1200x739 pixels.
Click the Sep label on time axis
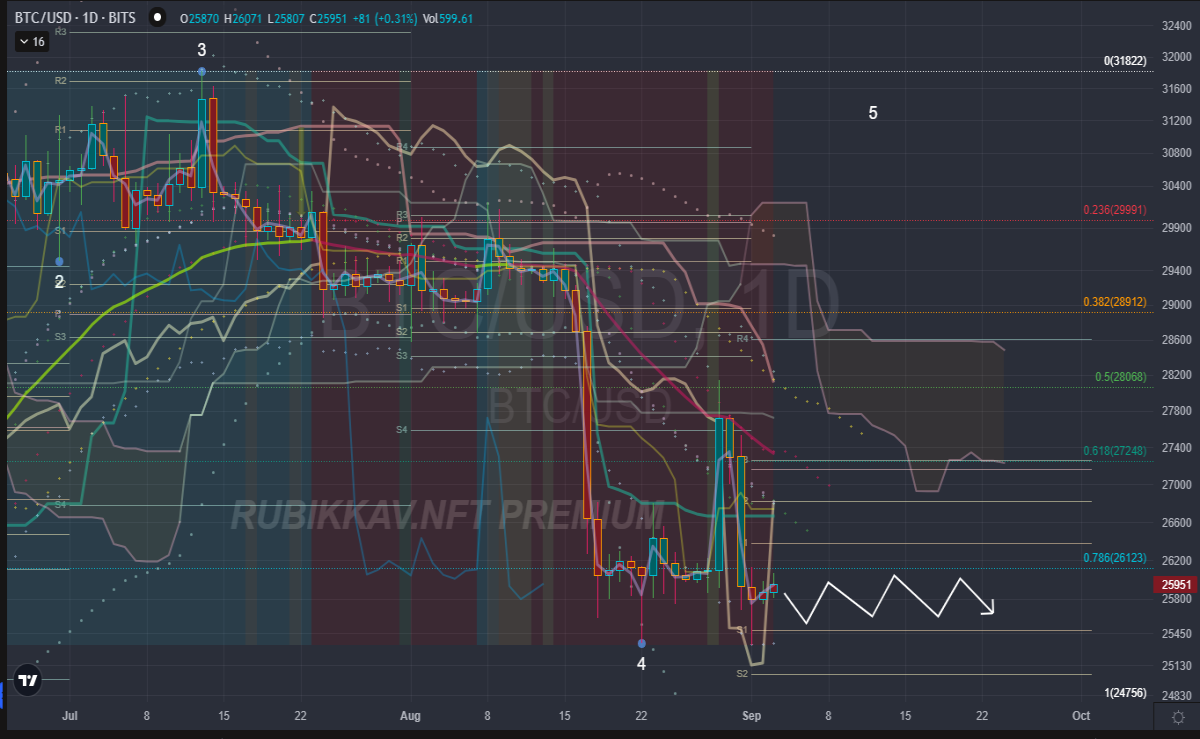751,716
